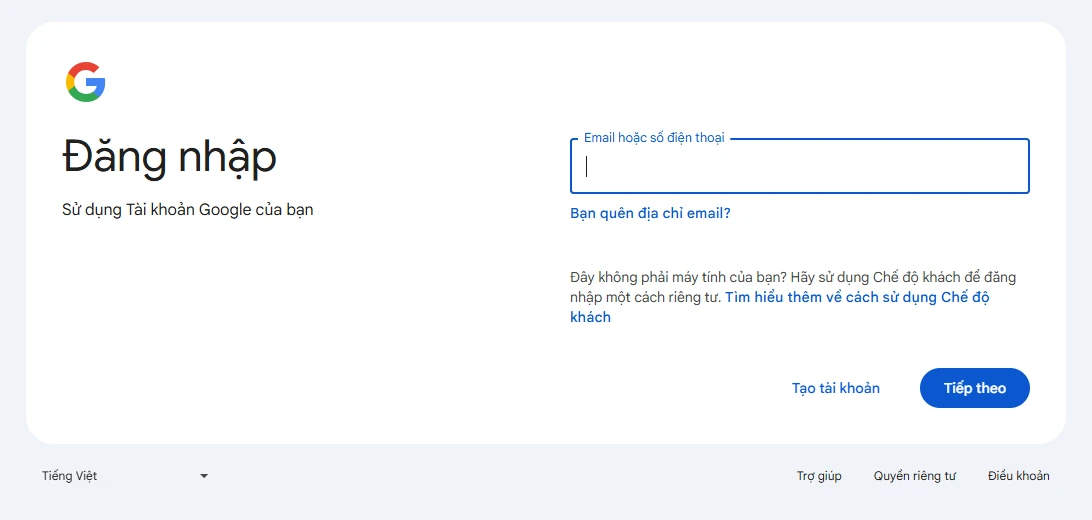The width and height of the screenshot is (1092, 520).
Task: Focus the "Email hoặc số điện thoại" input field
Action: pyautogui.click(x=800, y=167)
